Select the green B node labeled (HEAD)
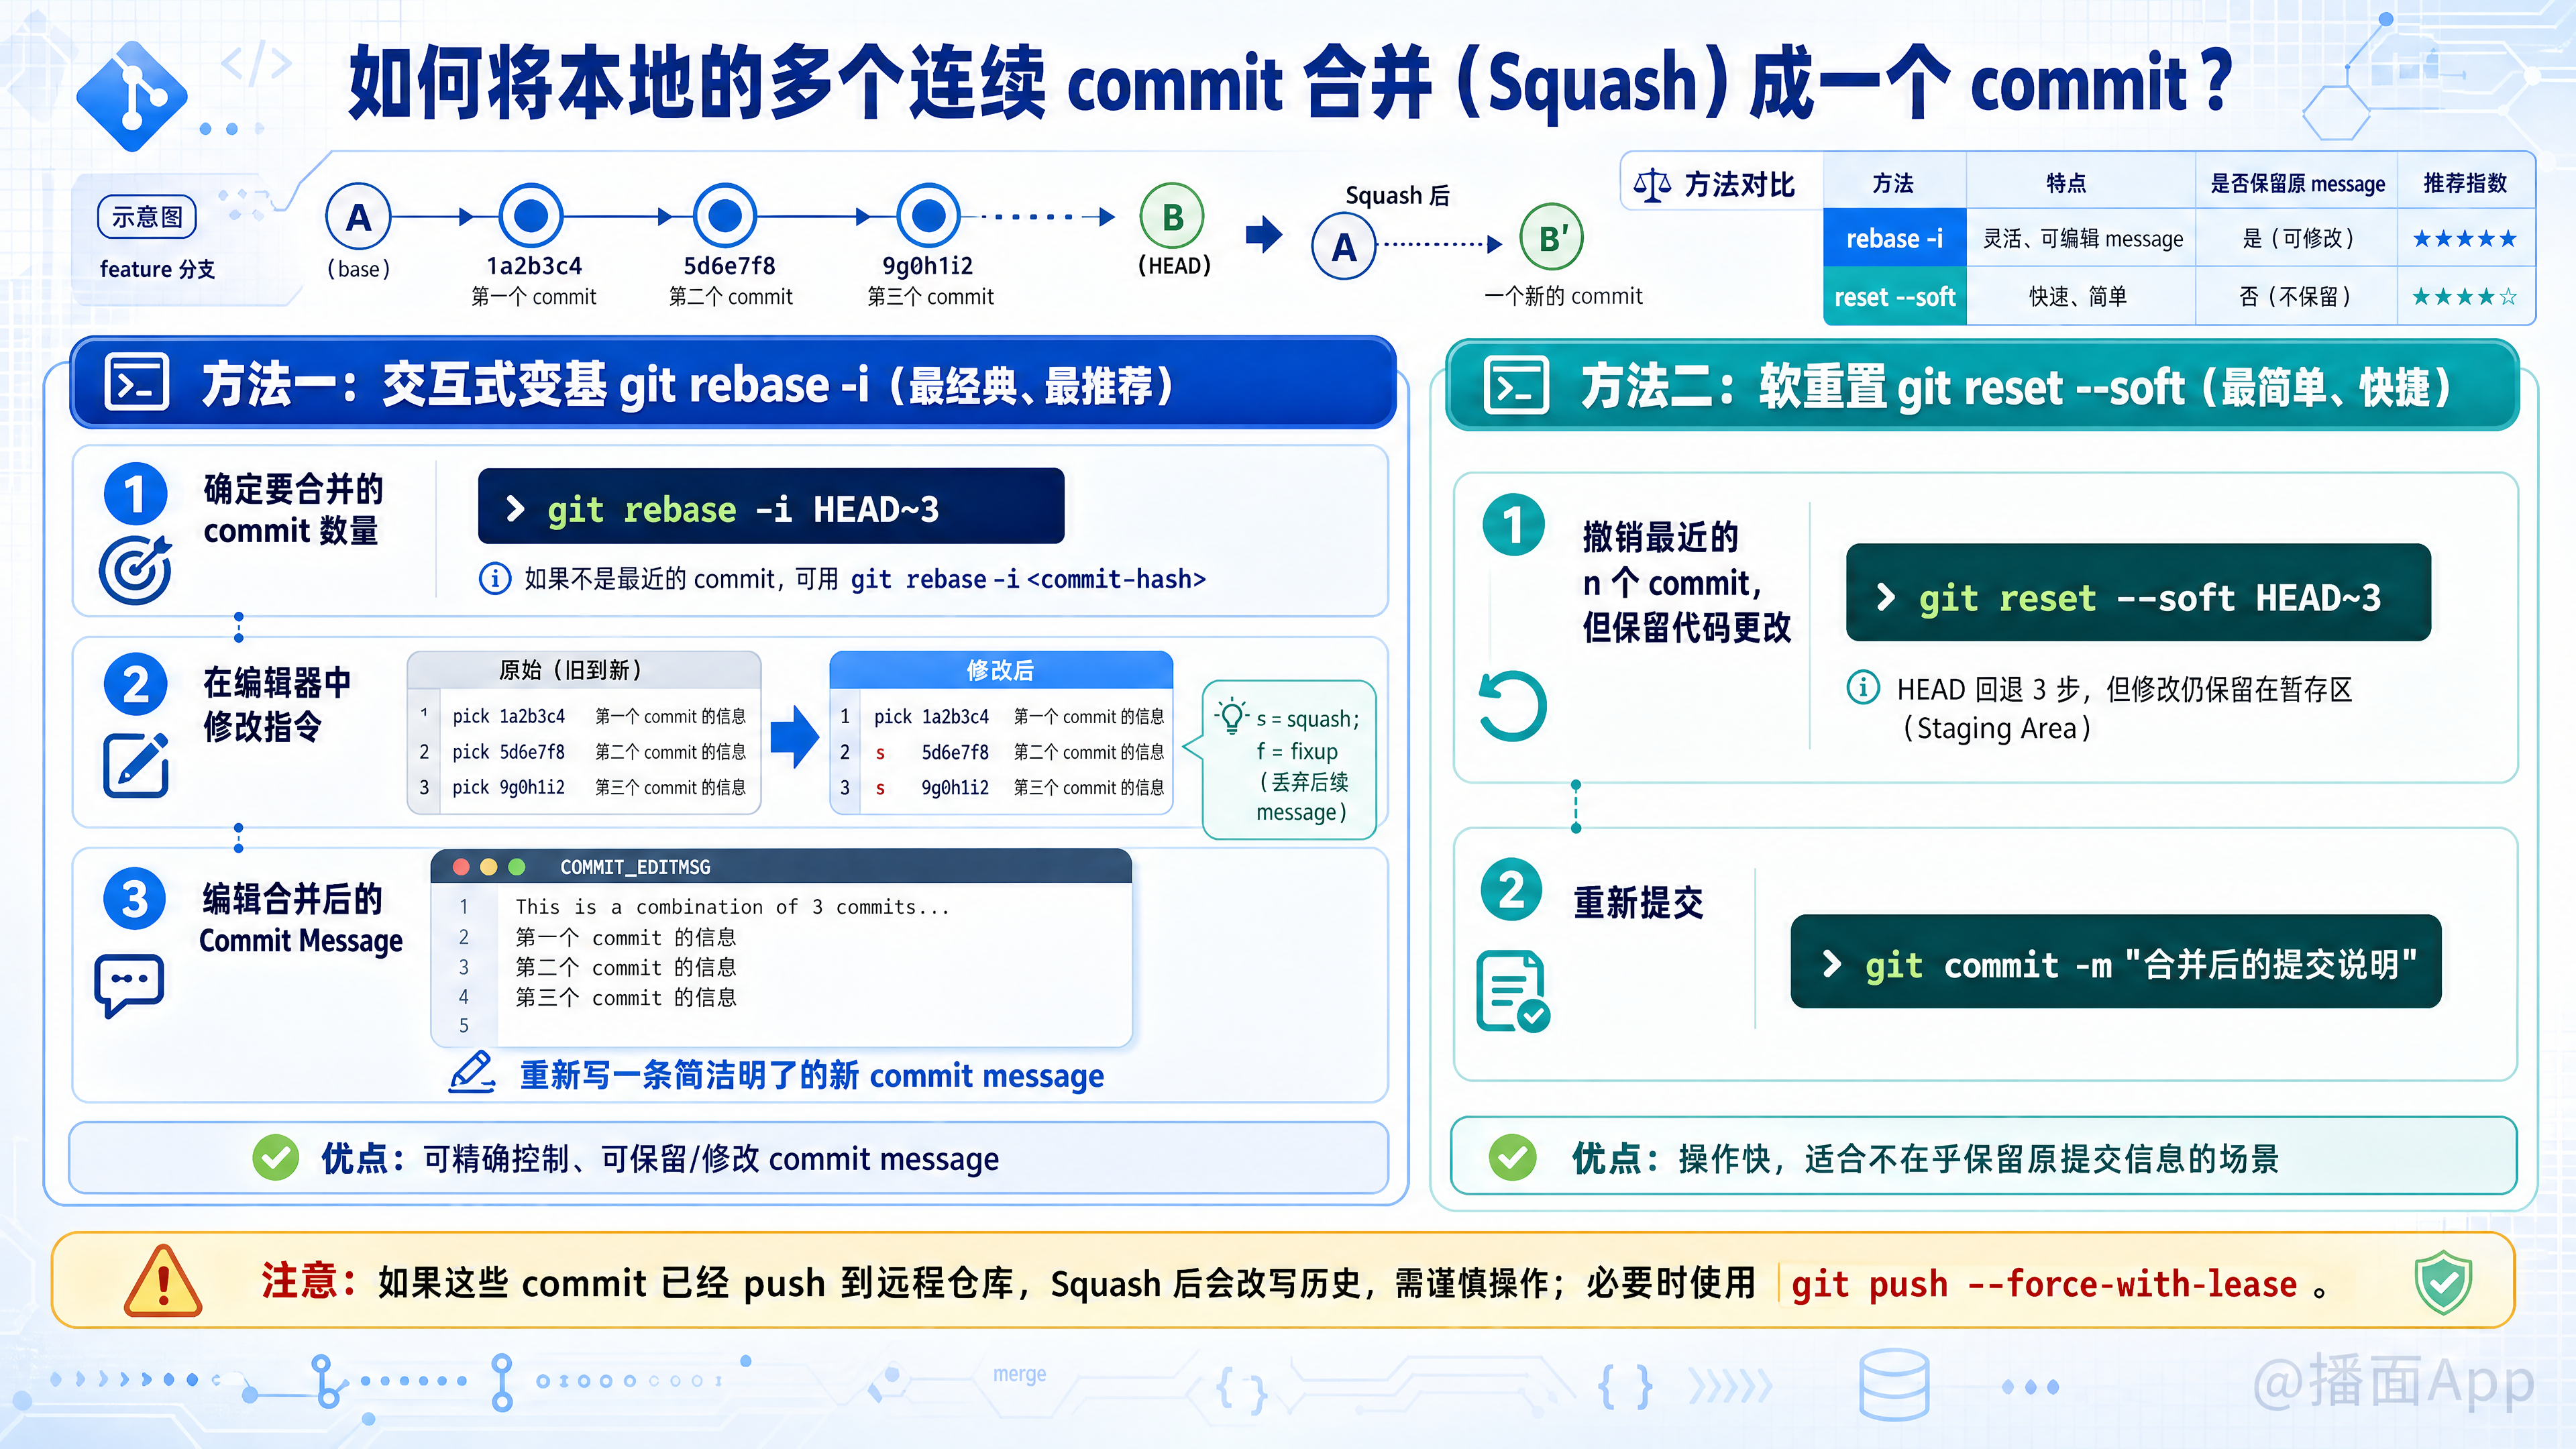The height and width of the screenshot is (1449, 2576). point(1172,216)
